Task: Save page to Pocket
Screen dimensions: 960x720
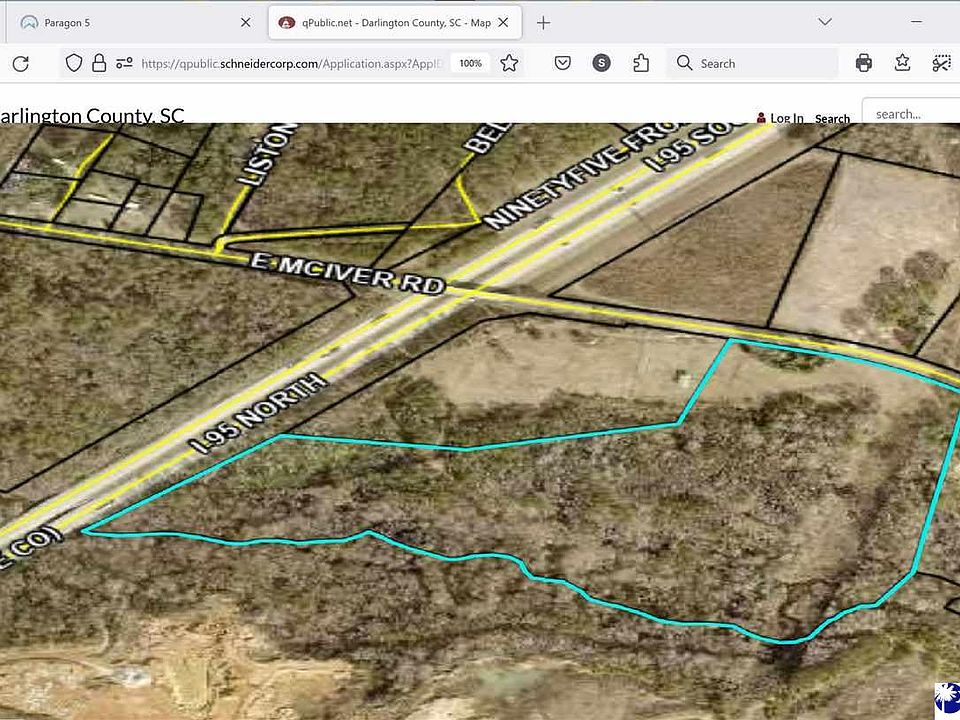Action: pyautogui.click(x=563, y=63)
